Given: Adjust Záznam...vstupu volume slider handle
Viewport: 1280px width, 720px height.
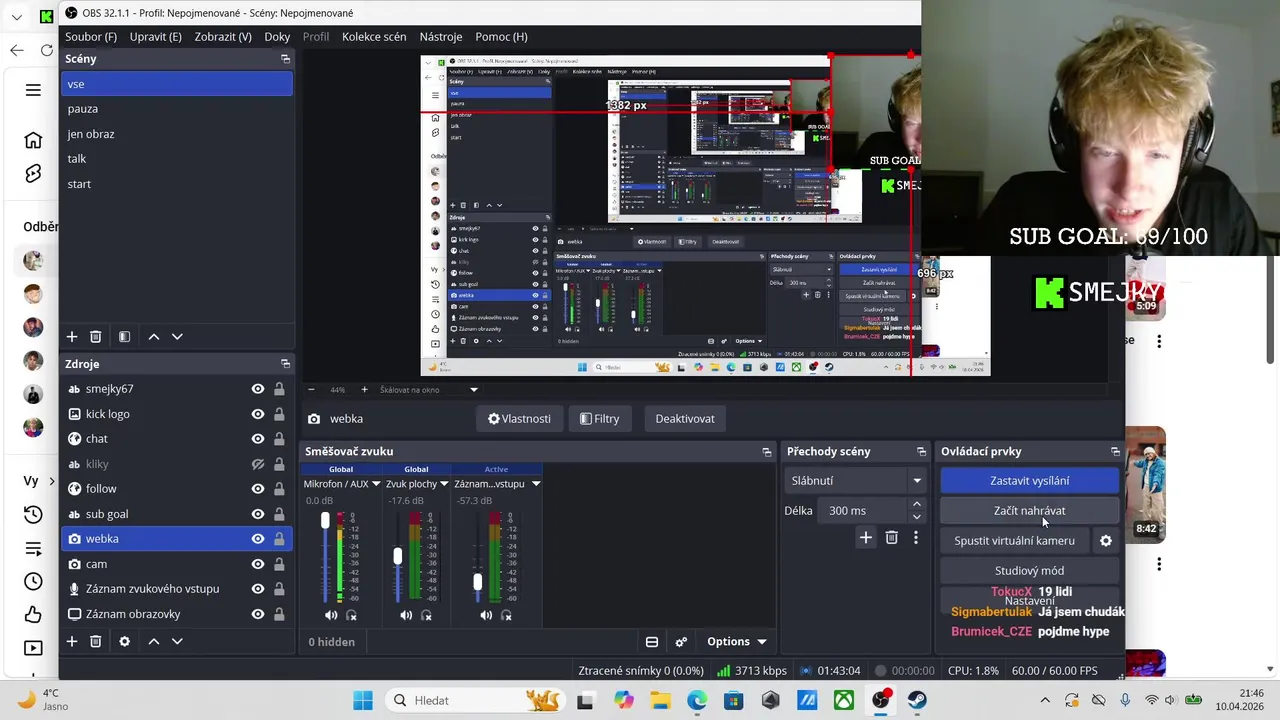Looking at the screenshot, I should [x=477, y=582].
